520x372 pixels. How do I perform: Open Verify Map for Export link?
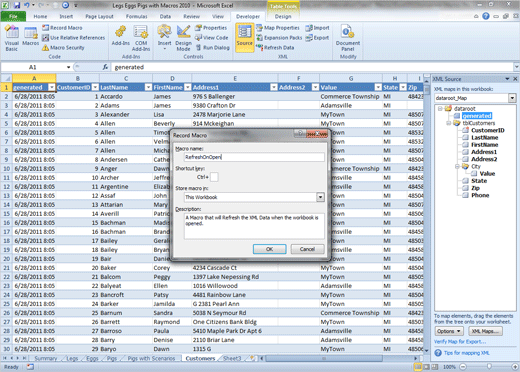point(460,342)
